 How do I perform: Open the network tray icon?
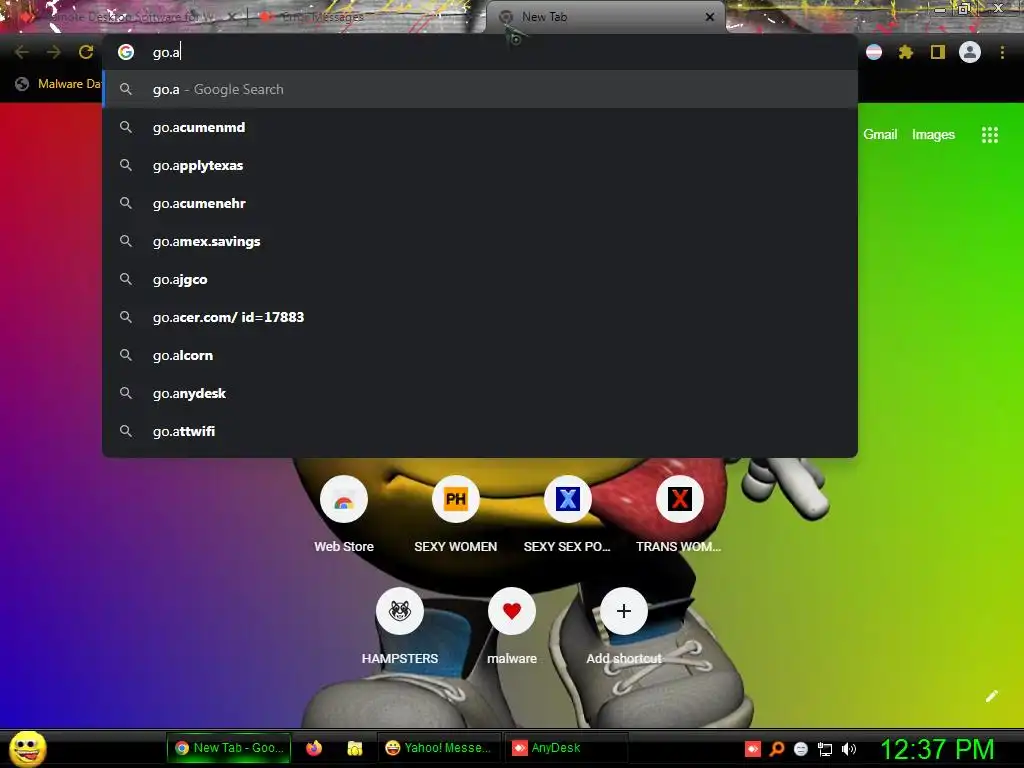click(825, 749)
